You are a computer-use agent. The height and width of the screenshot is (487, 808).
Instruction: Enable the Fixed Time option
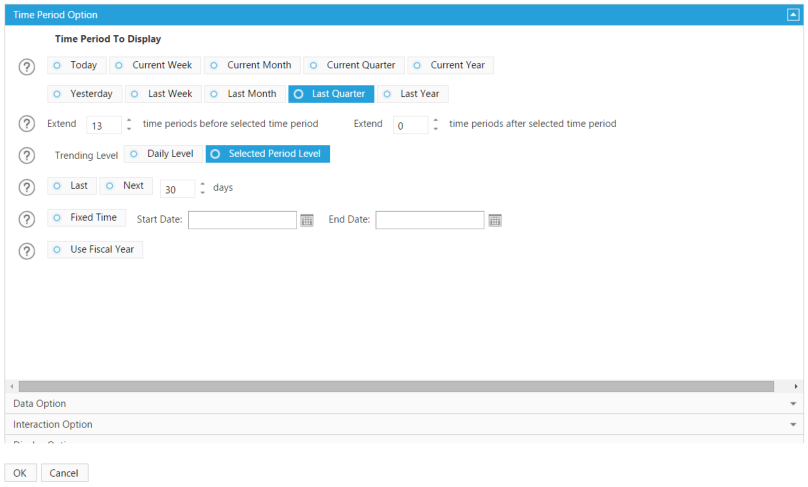[x=87, y=217]
